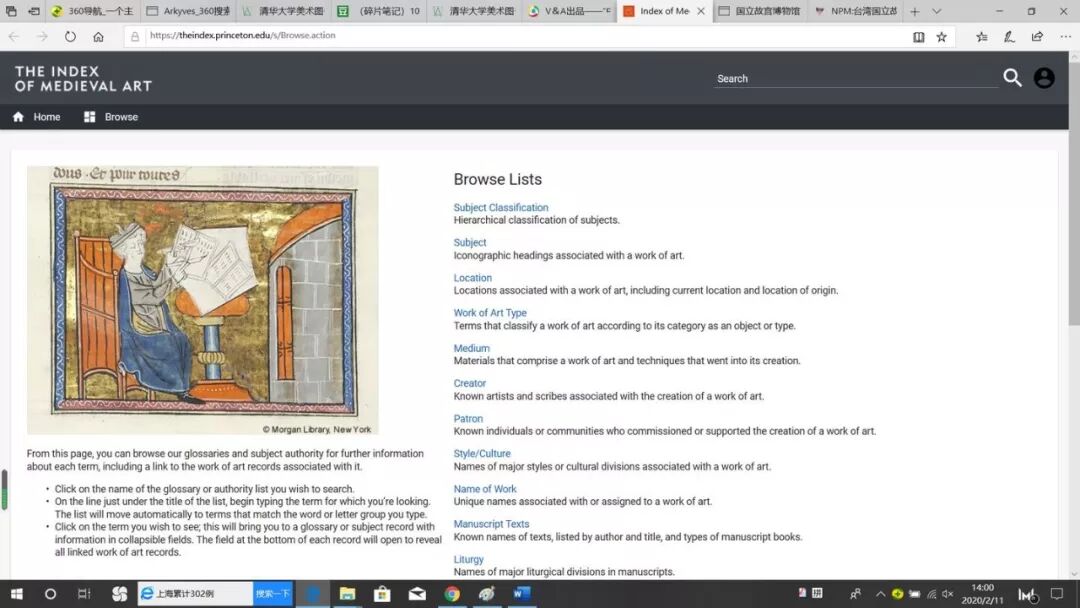
Task: Click the Home house icon
Action: coord(19,117)
